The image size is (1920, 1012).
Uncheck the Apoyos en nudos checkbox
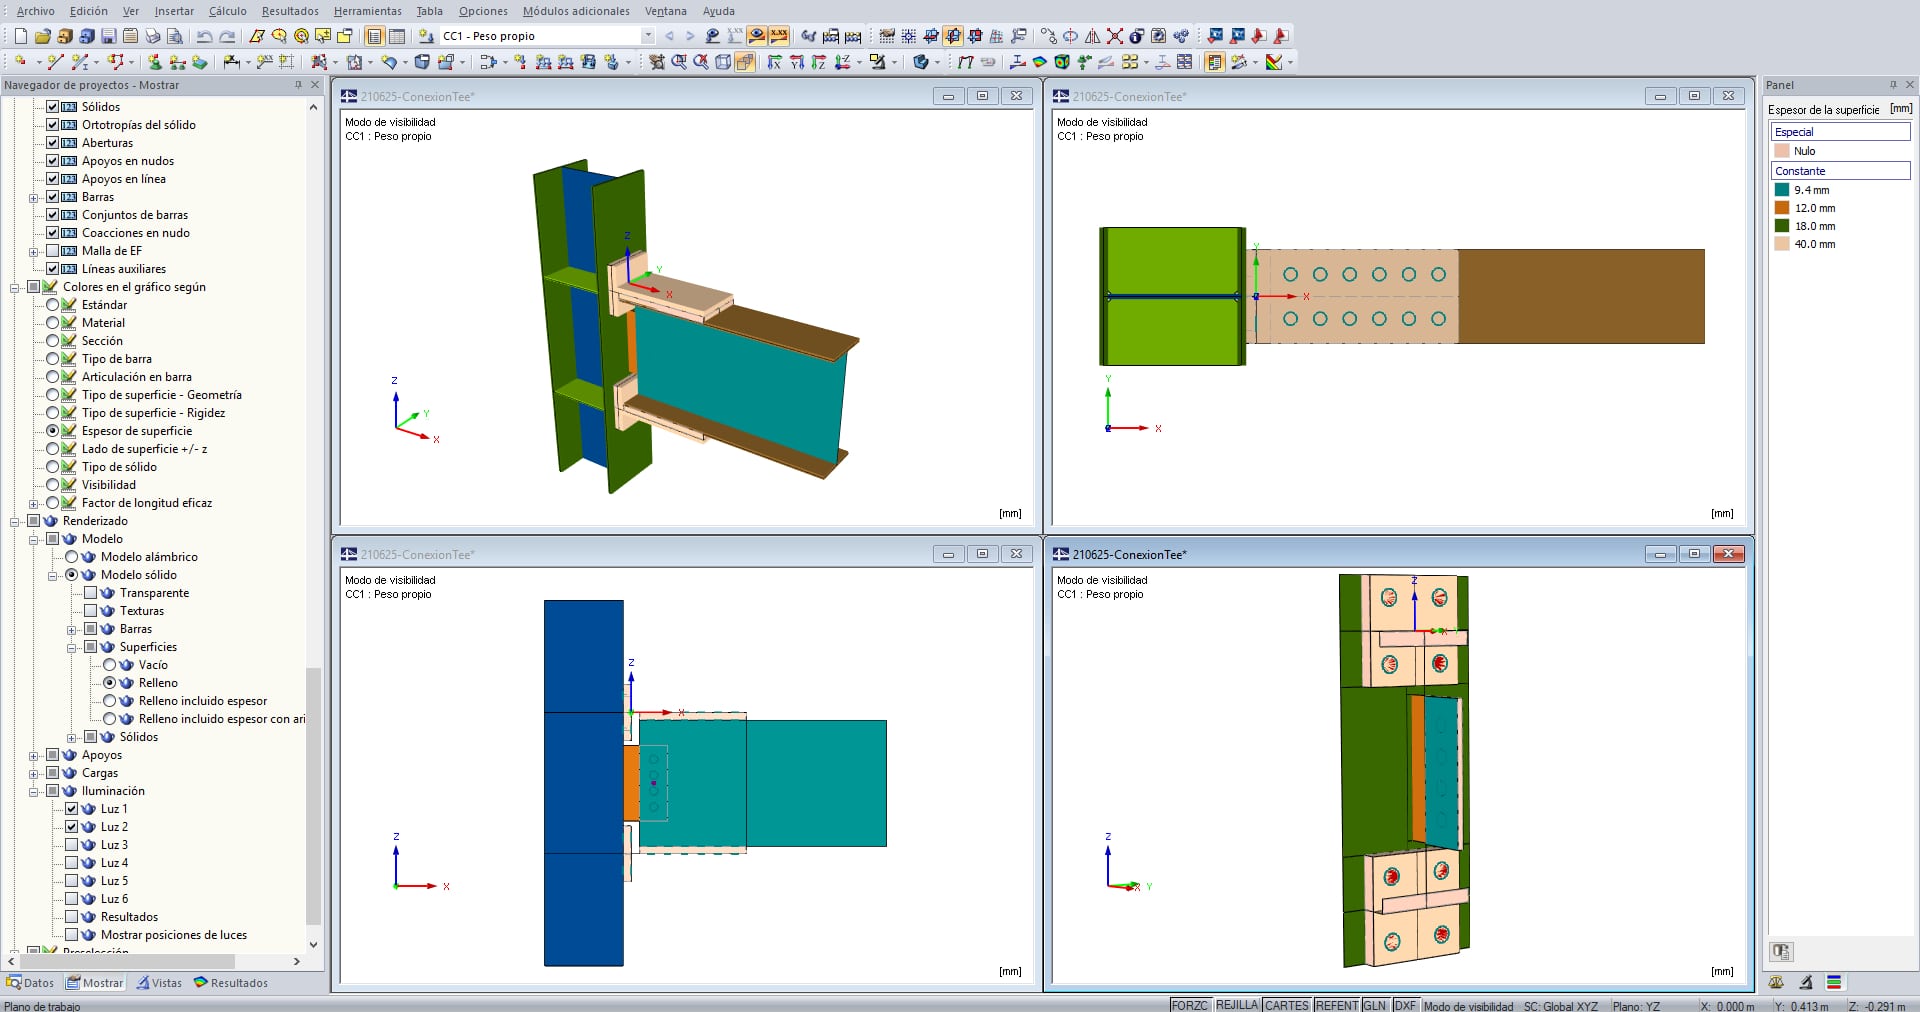(x=53, y=161)
